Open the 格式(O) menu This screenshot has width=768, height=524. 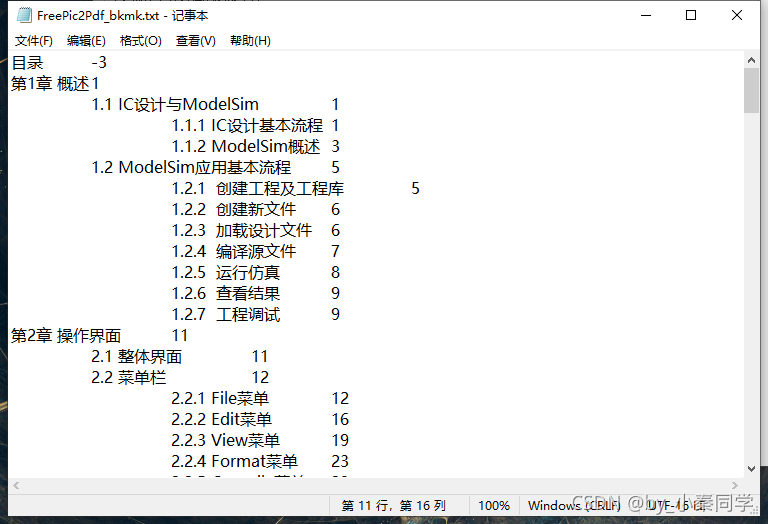[141, 41]
